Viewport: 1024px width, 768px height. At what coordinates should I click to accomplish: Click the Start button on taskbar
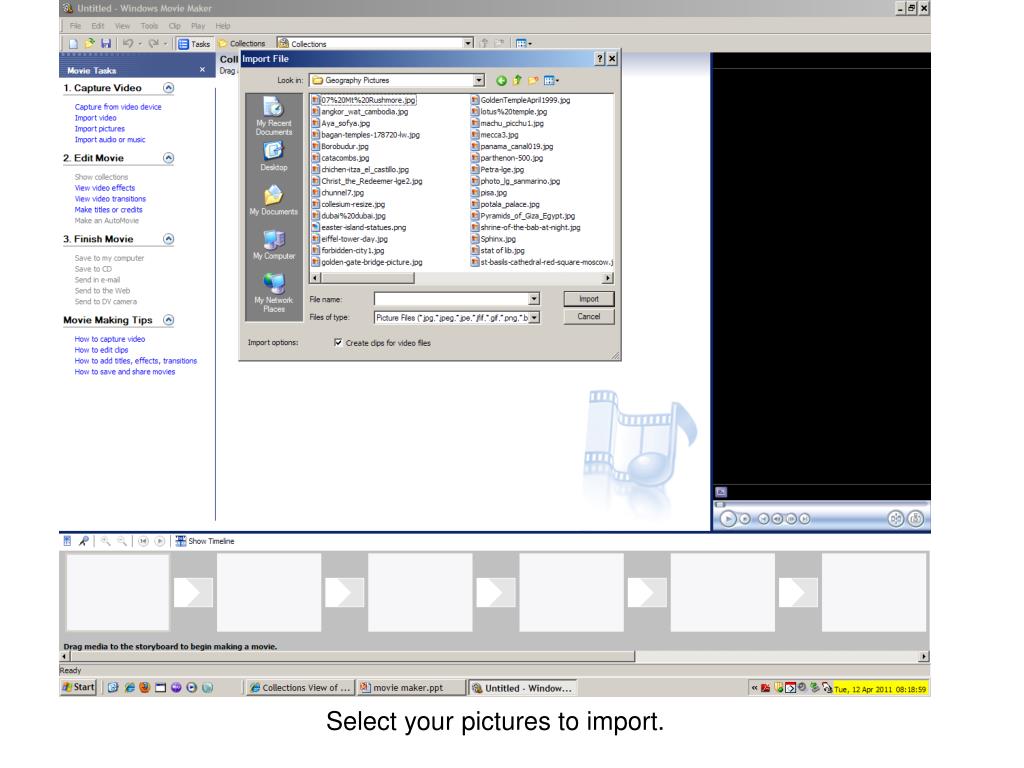[78, 687]
